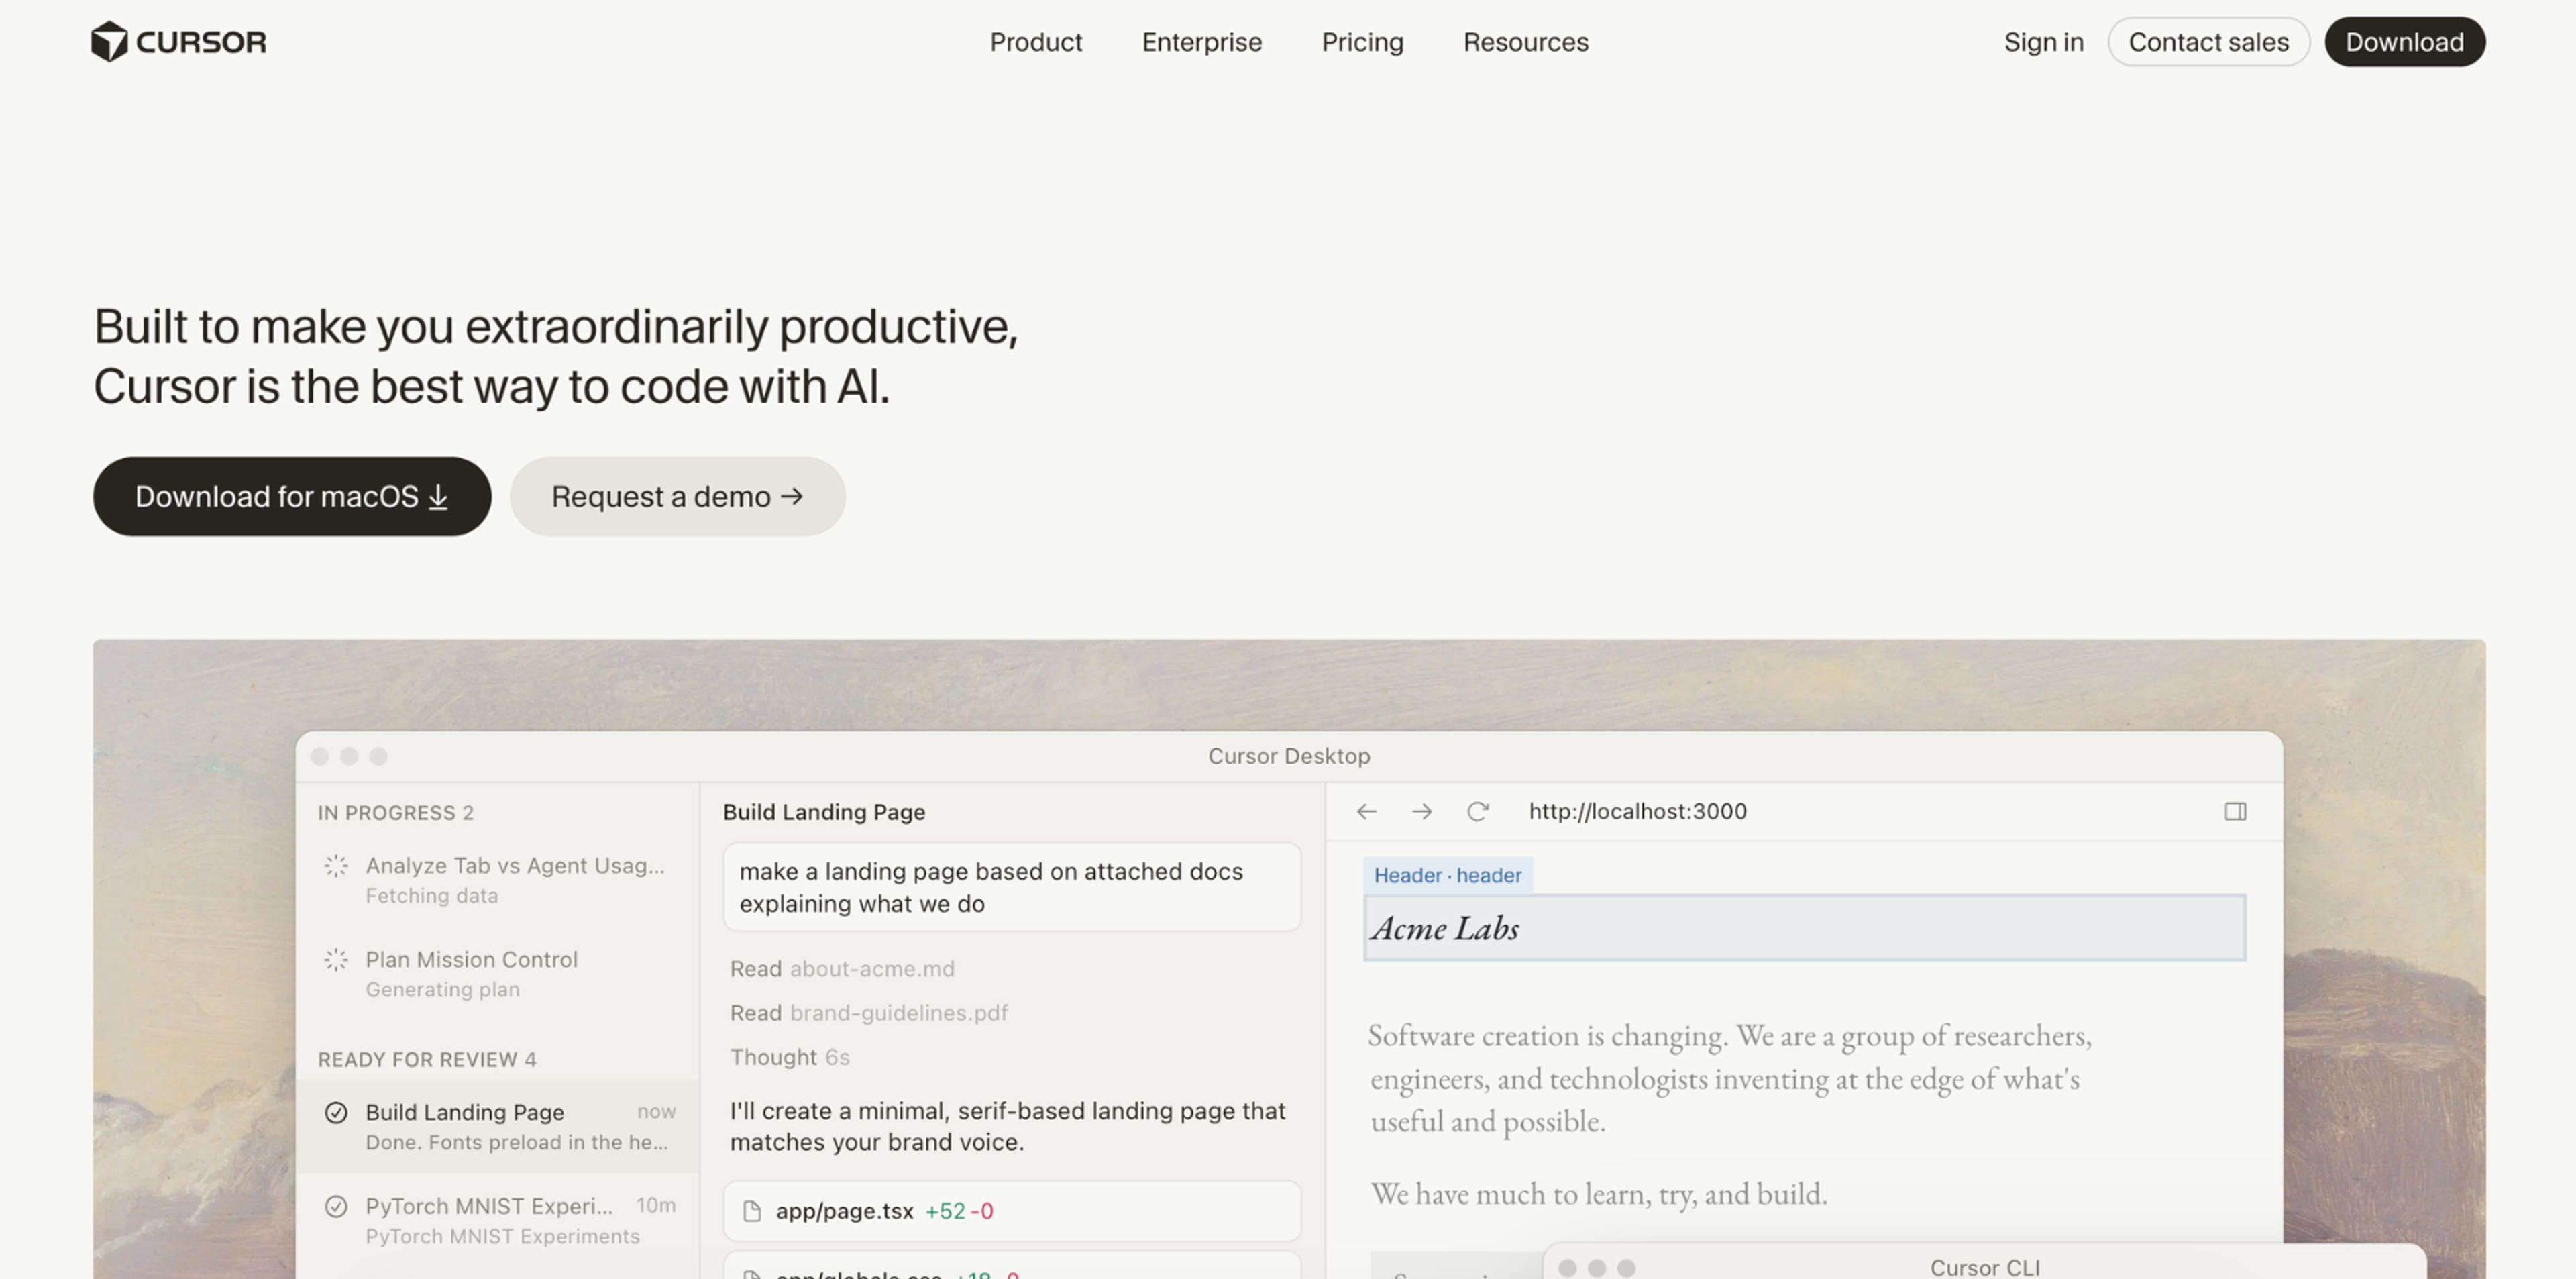Click the Download button in the header
The image size is (2576, 1279).
pos(2404,42)
